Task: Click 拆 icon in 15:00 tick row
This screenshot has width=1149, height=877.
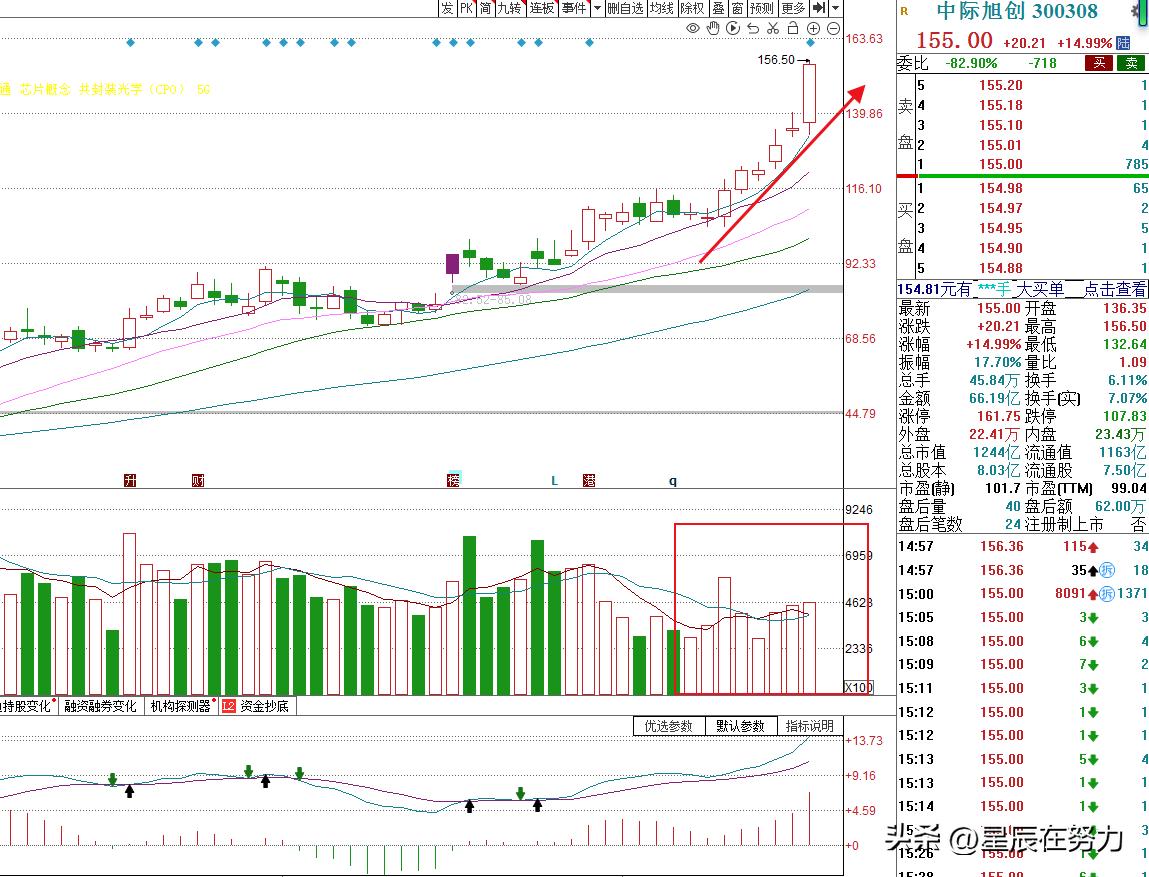Action: pos(1106,593)
